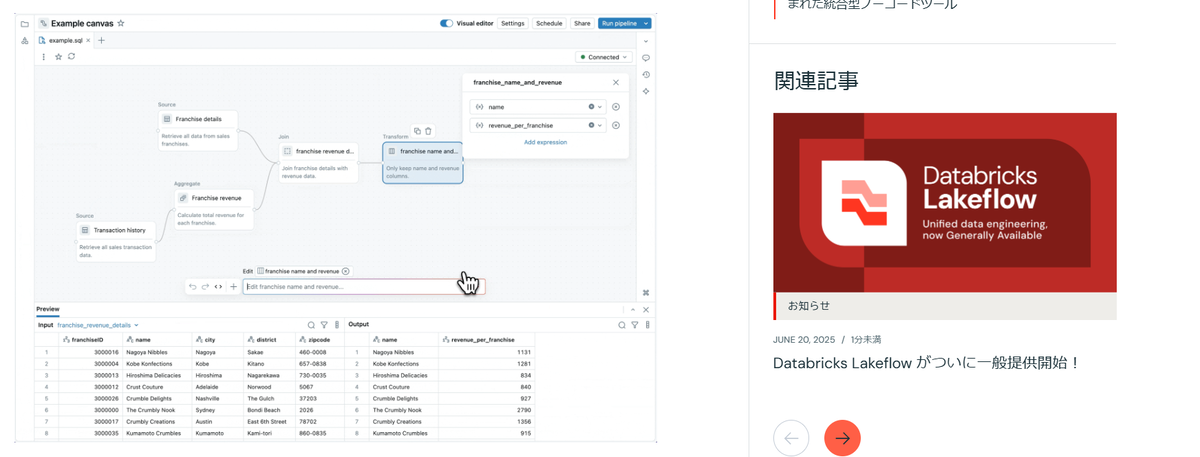Open comments icon in right sidebar
This screenshot has height=457, width=1200.
click(646, 58)
